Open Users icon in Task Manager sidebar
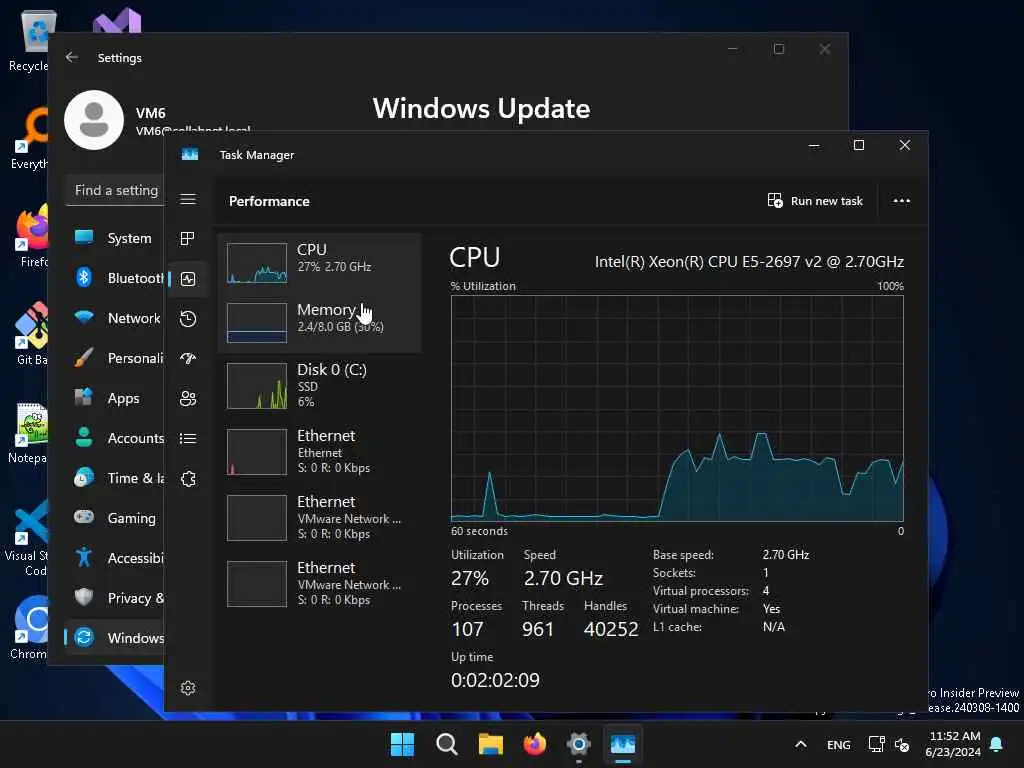This screenshot has width=1024, height=768. point(188,398)
